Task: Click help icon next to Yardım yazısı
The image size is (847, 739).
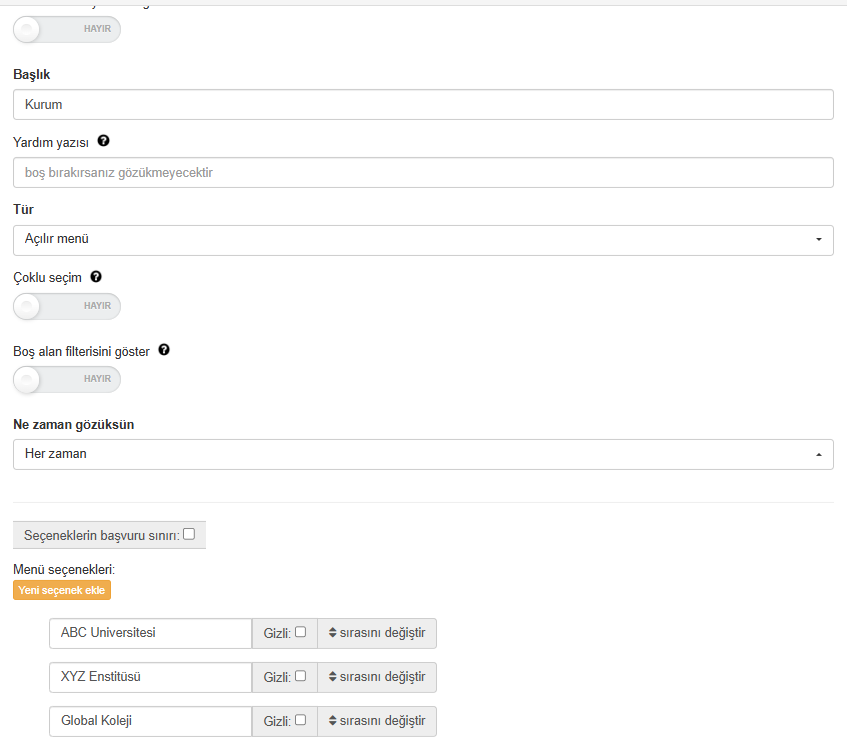Action: coord(103,142)
